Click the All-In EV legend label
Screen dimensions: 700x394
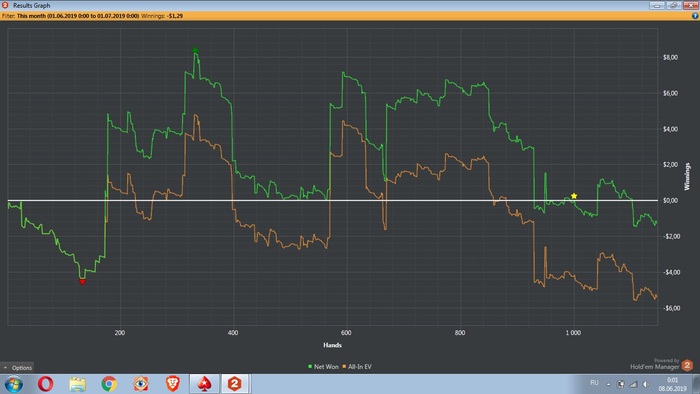pos(360,366)
